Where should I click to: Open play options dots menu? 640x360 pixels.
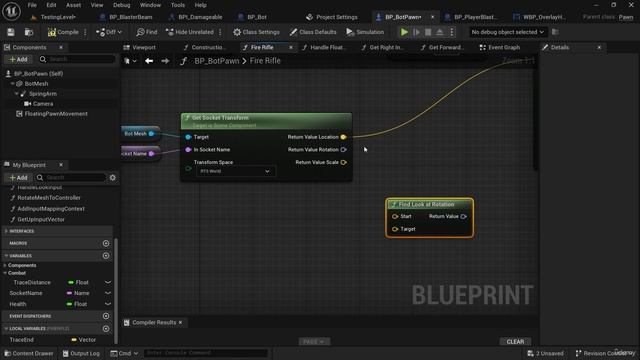point(452,32)
